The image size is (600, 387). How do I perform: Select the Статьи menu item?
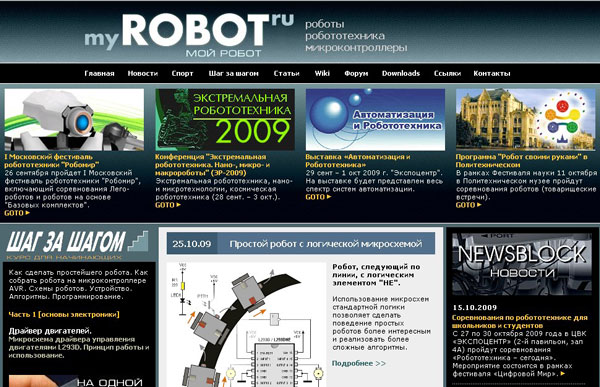pos(287,73)
